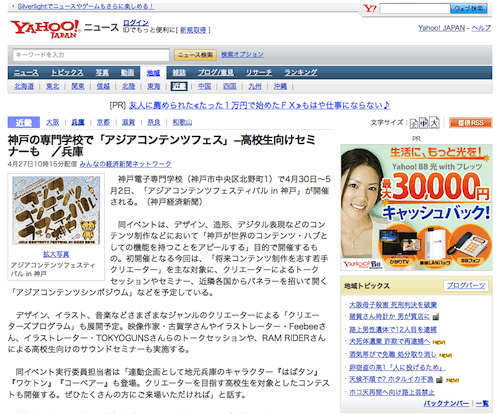Click the red Y! icon beside top search
Viewport: 500px width, 414px height.
[x=370, y=8]
